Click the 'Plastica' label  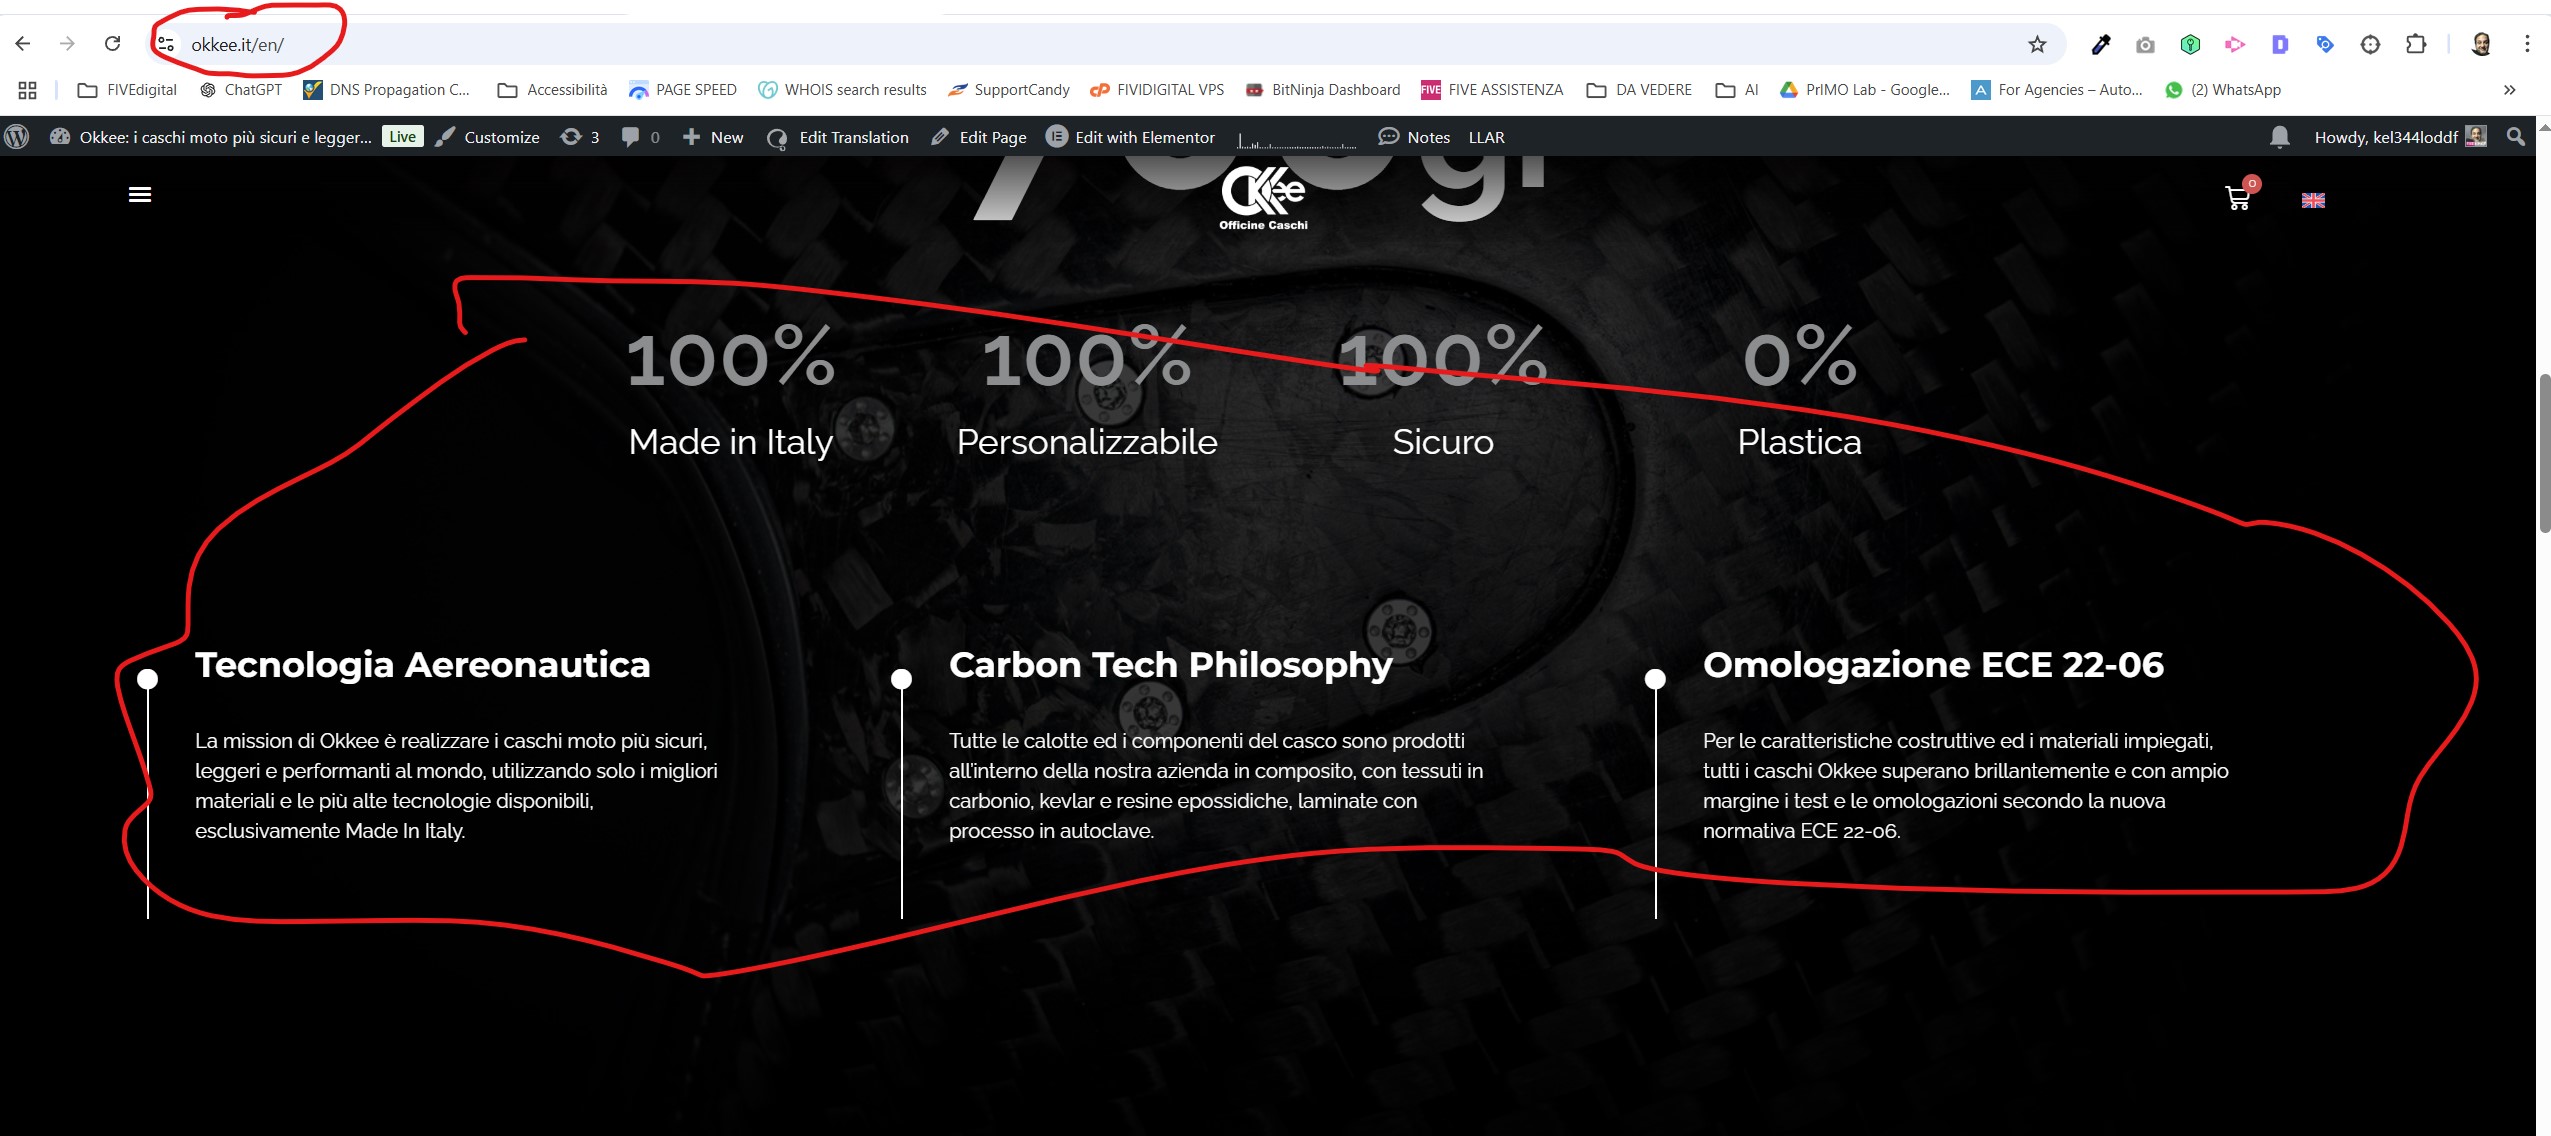1800,442
